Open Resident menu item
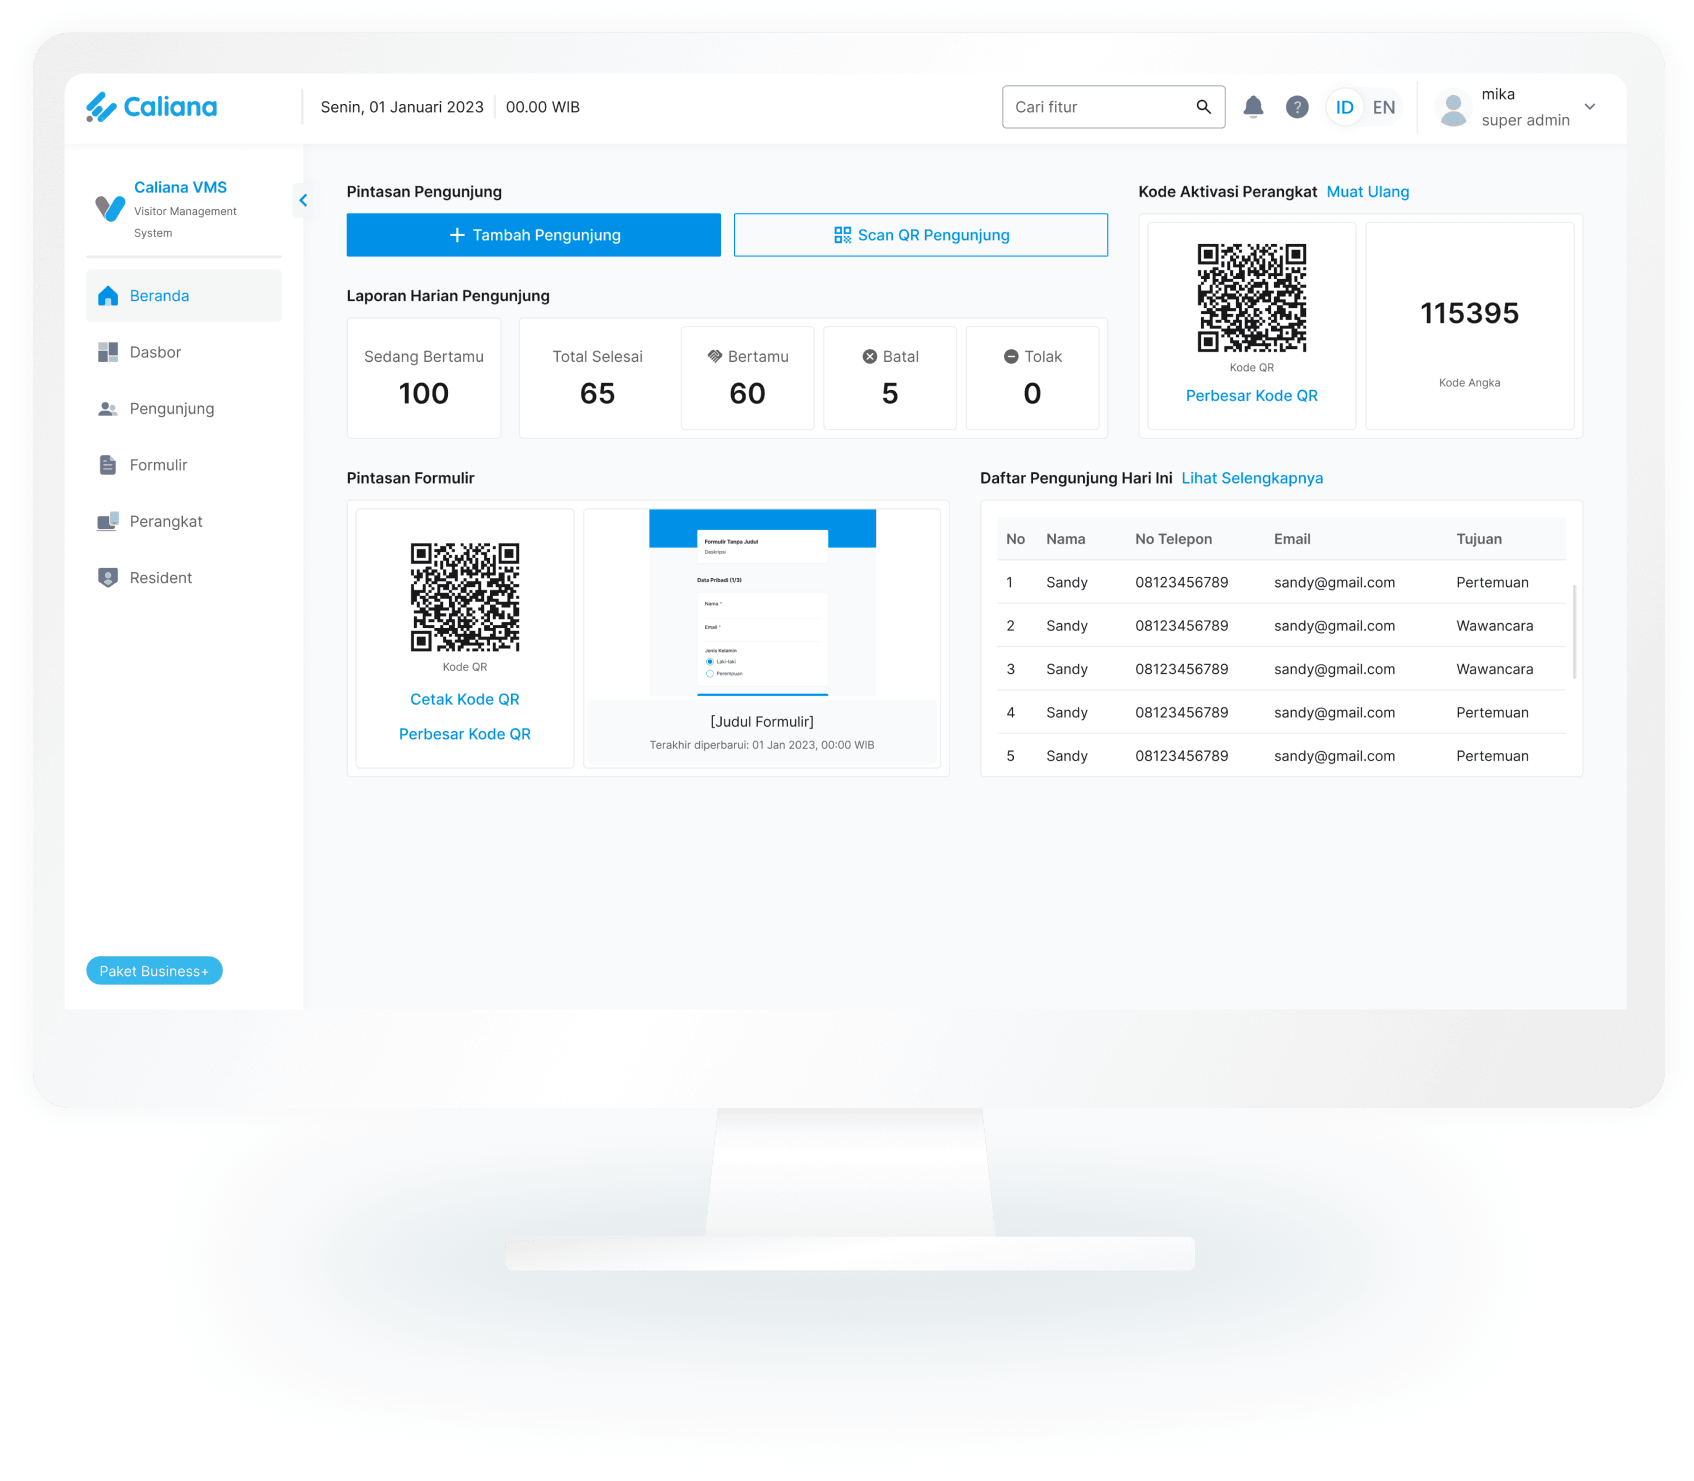This screenshot has width=1694, height=1481. point(184,578)
